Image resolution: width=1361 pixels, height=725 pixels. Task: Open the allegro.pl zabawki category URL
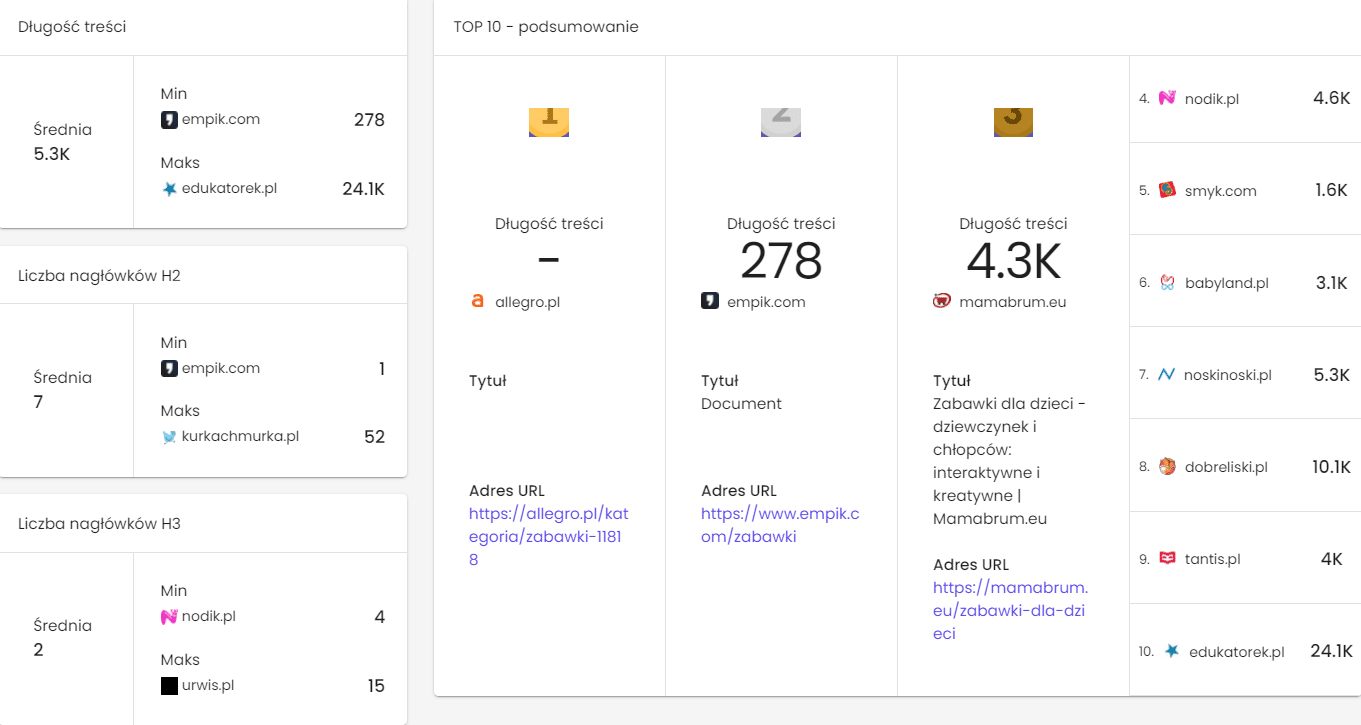click(549, 537)
